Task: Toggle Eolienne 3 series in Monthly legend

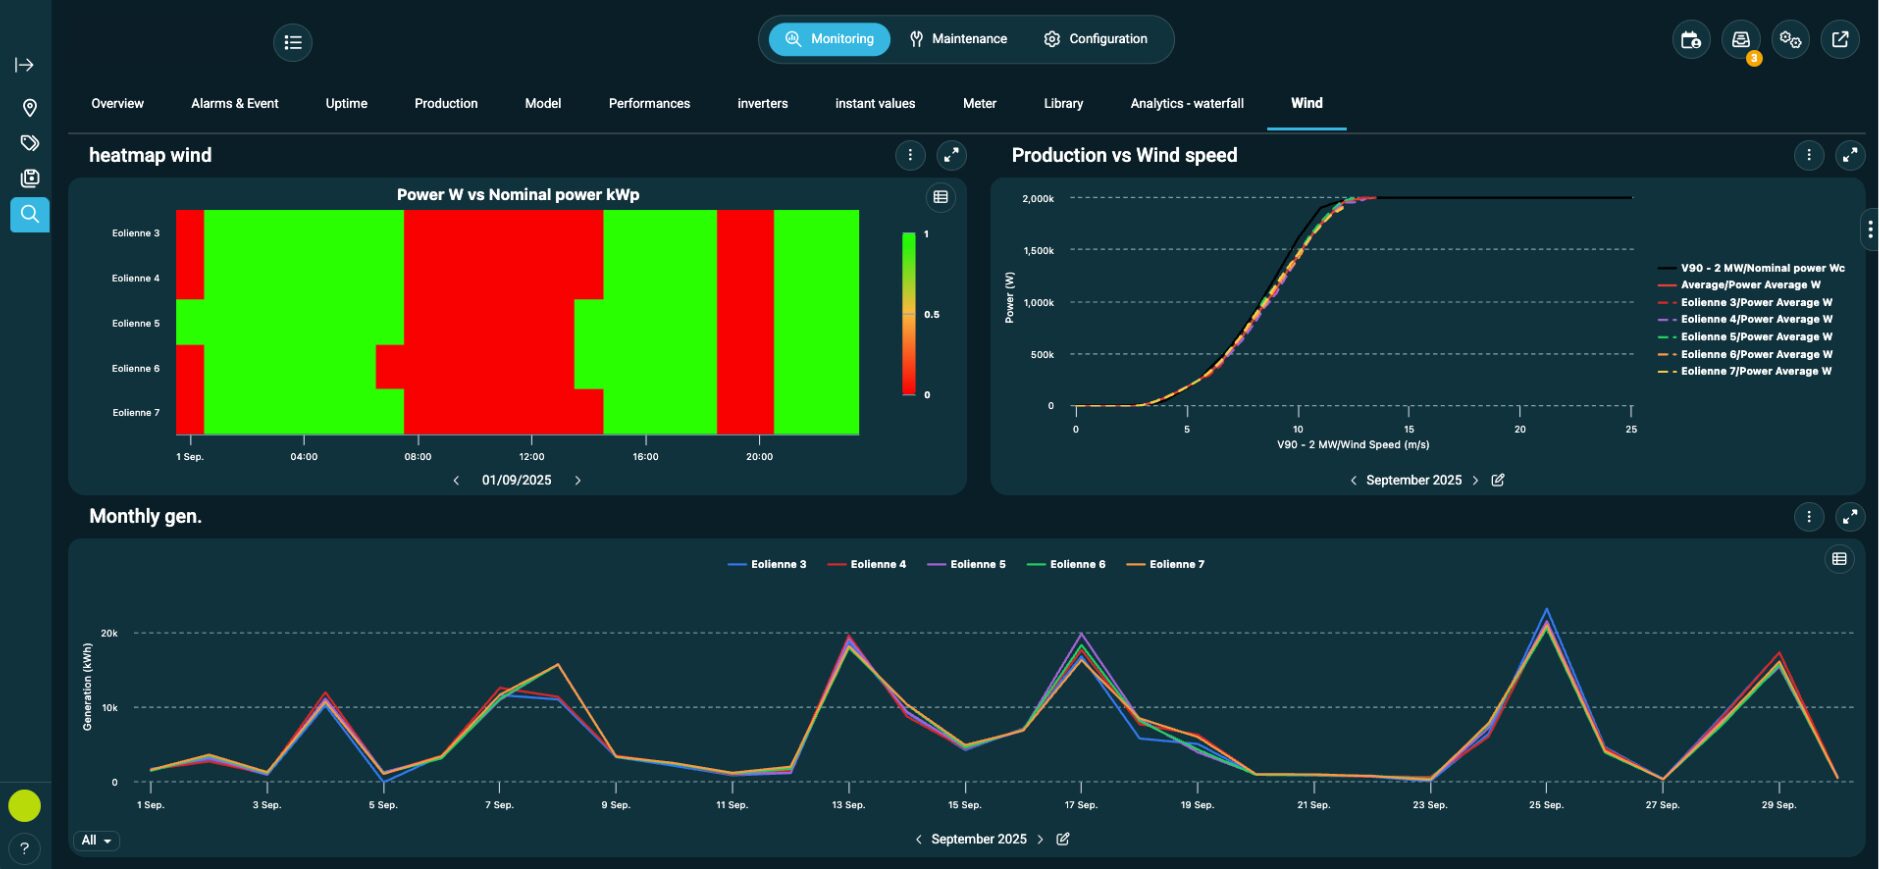Action: (x=768, y=565)
